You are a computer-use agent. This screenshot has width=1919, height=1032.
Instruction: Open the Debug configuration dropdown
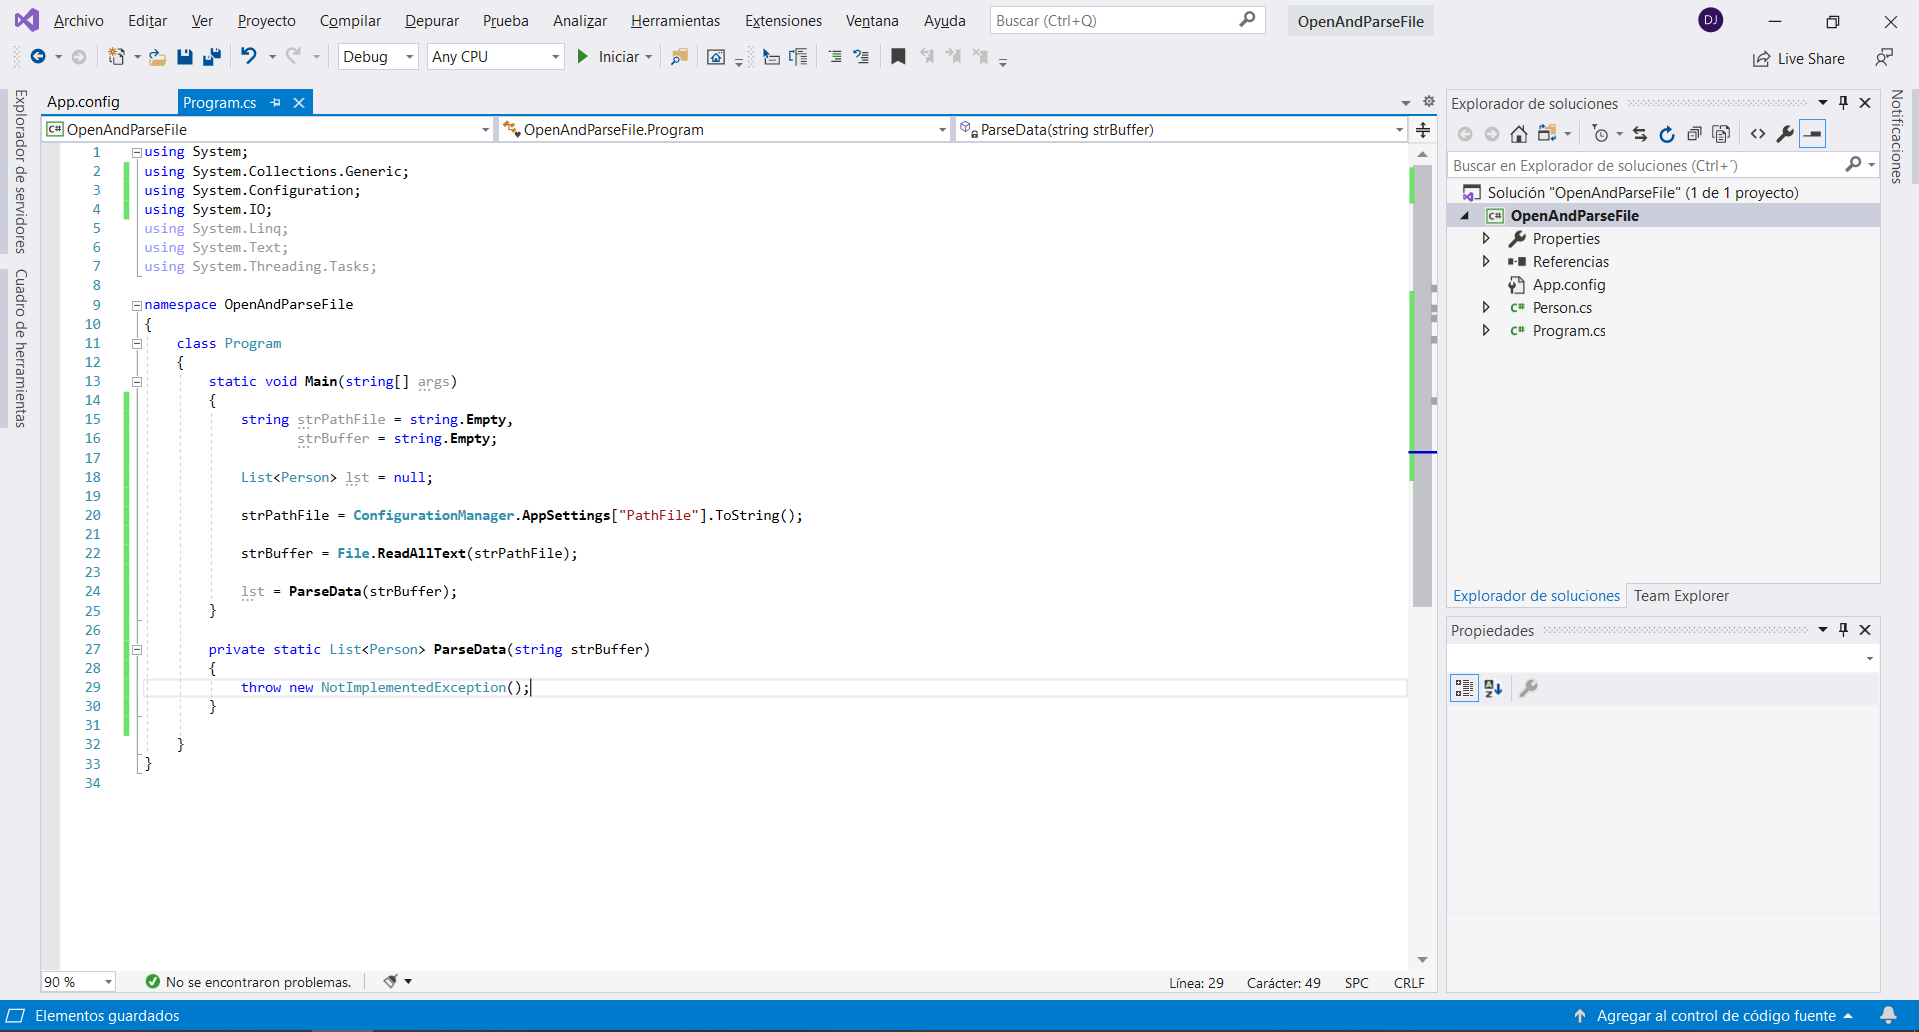click(378, 57)
